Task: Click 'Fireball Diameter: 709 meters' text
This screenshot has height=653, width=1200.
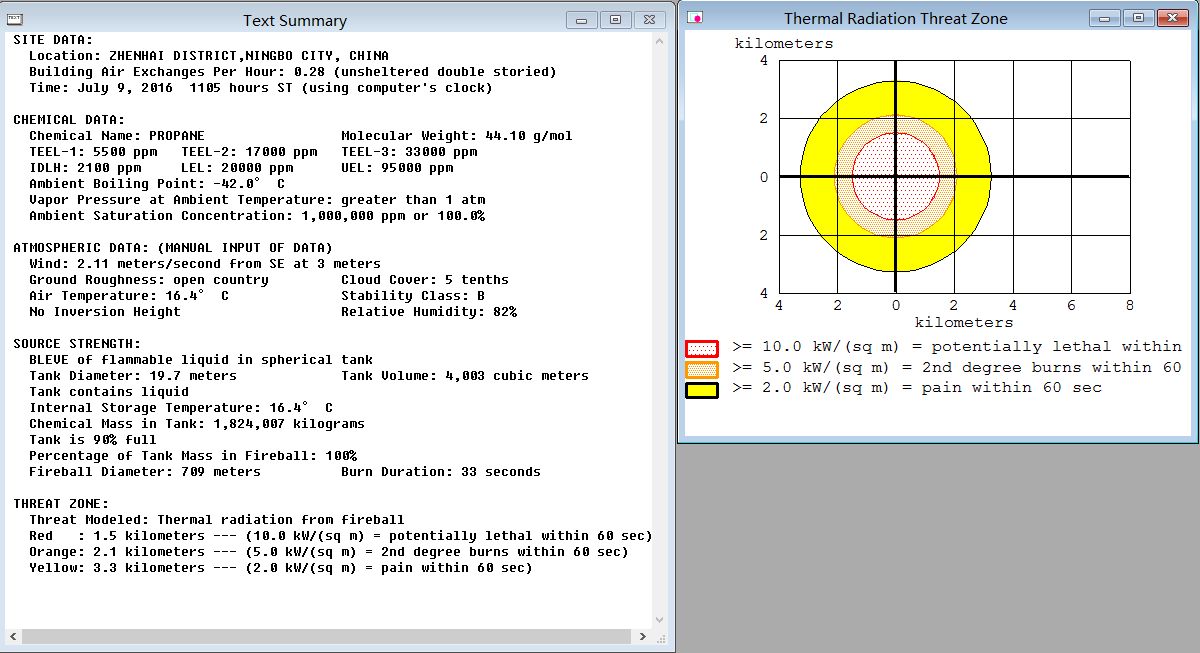Action: pos(145,472)
